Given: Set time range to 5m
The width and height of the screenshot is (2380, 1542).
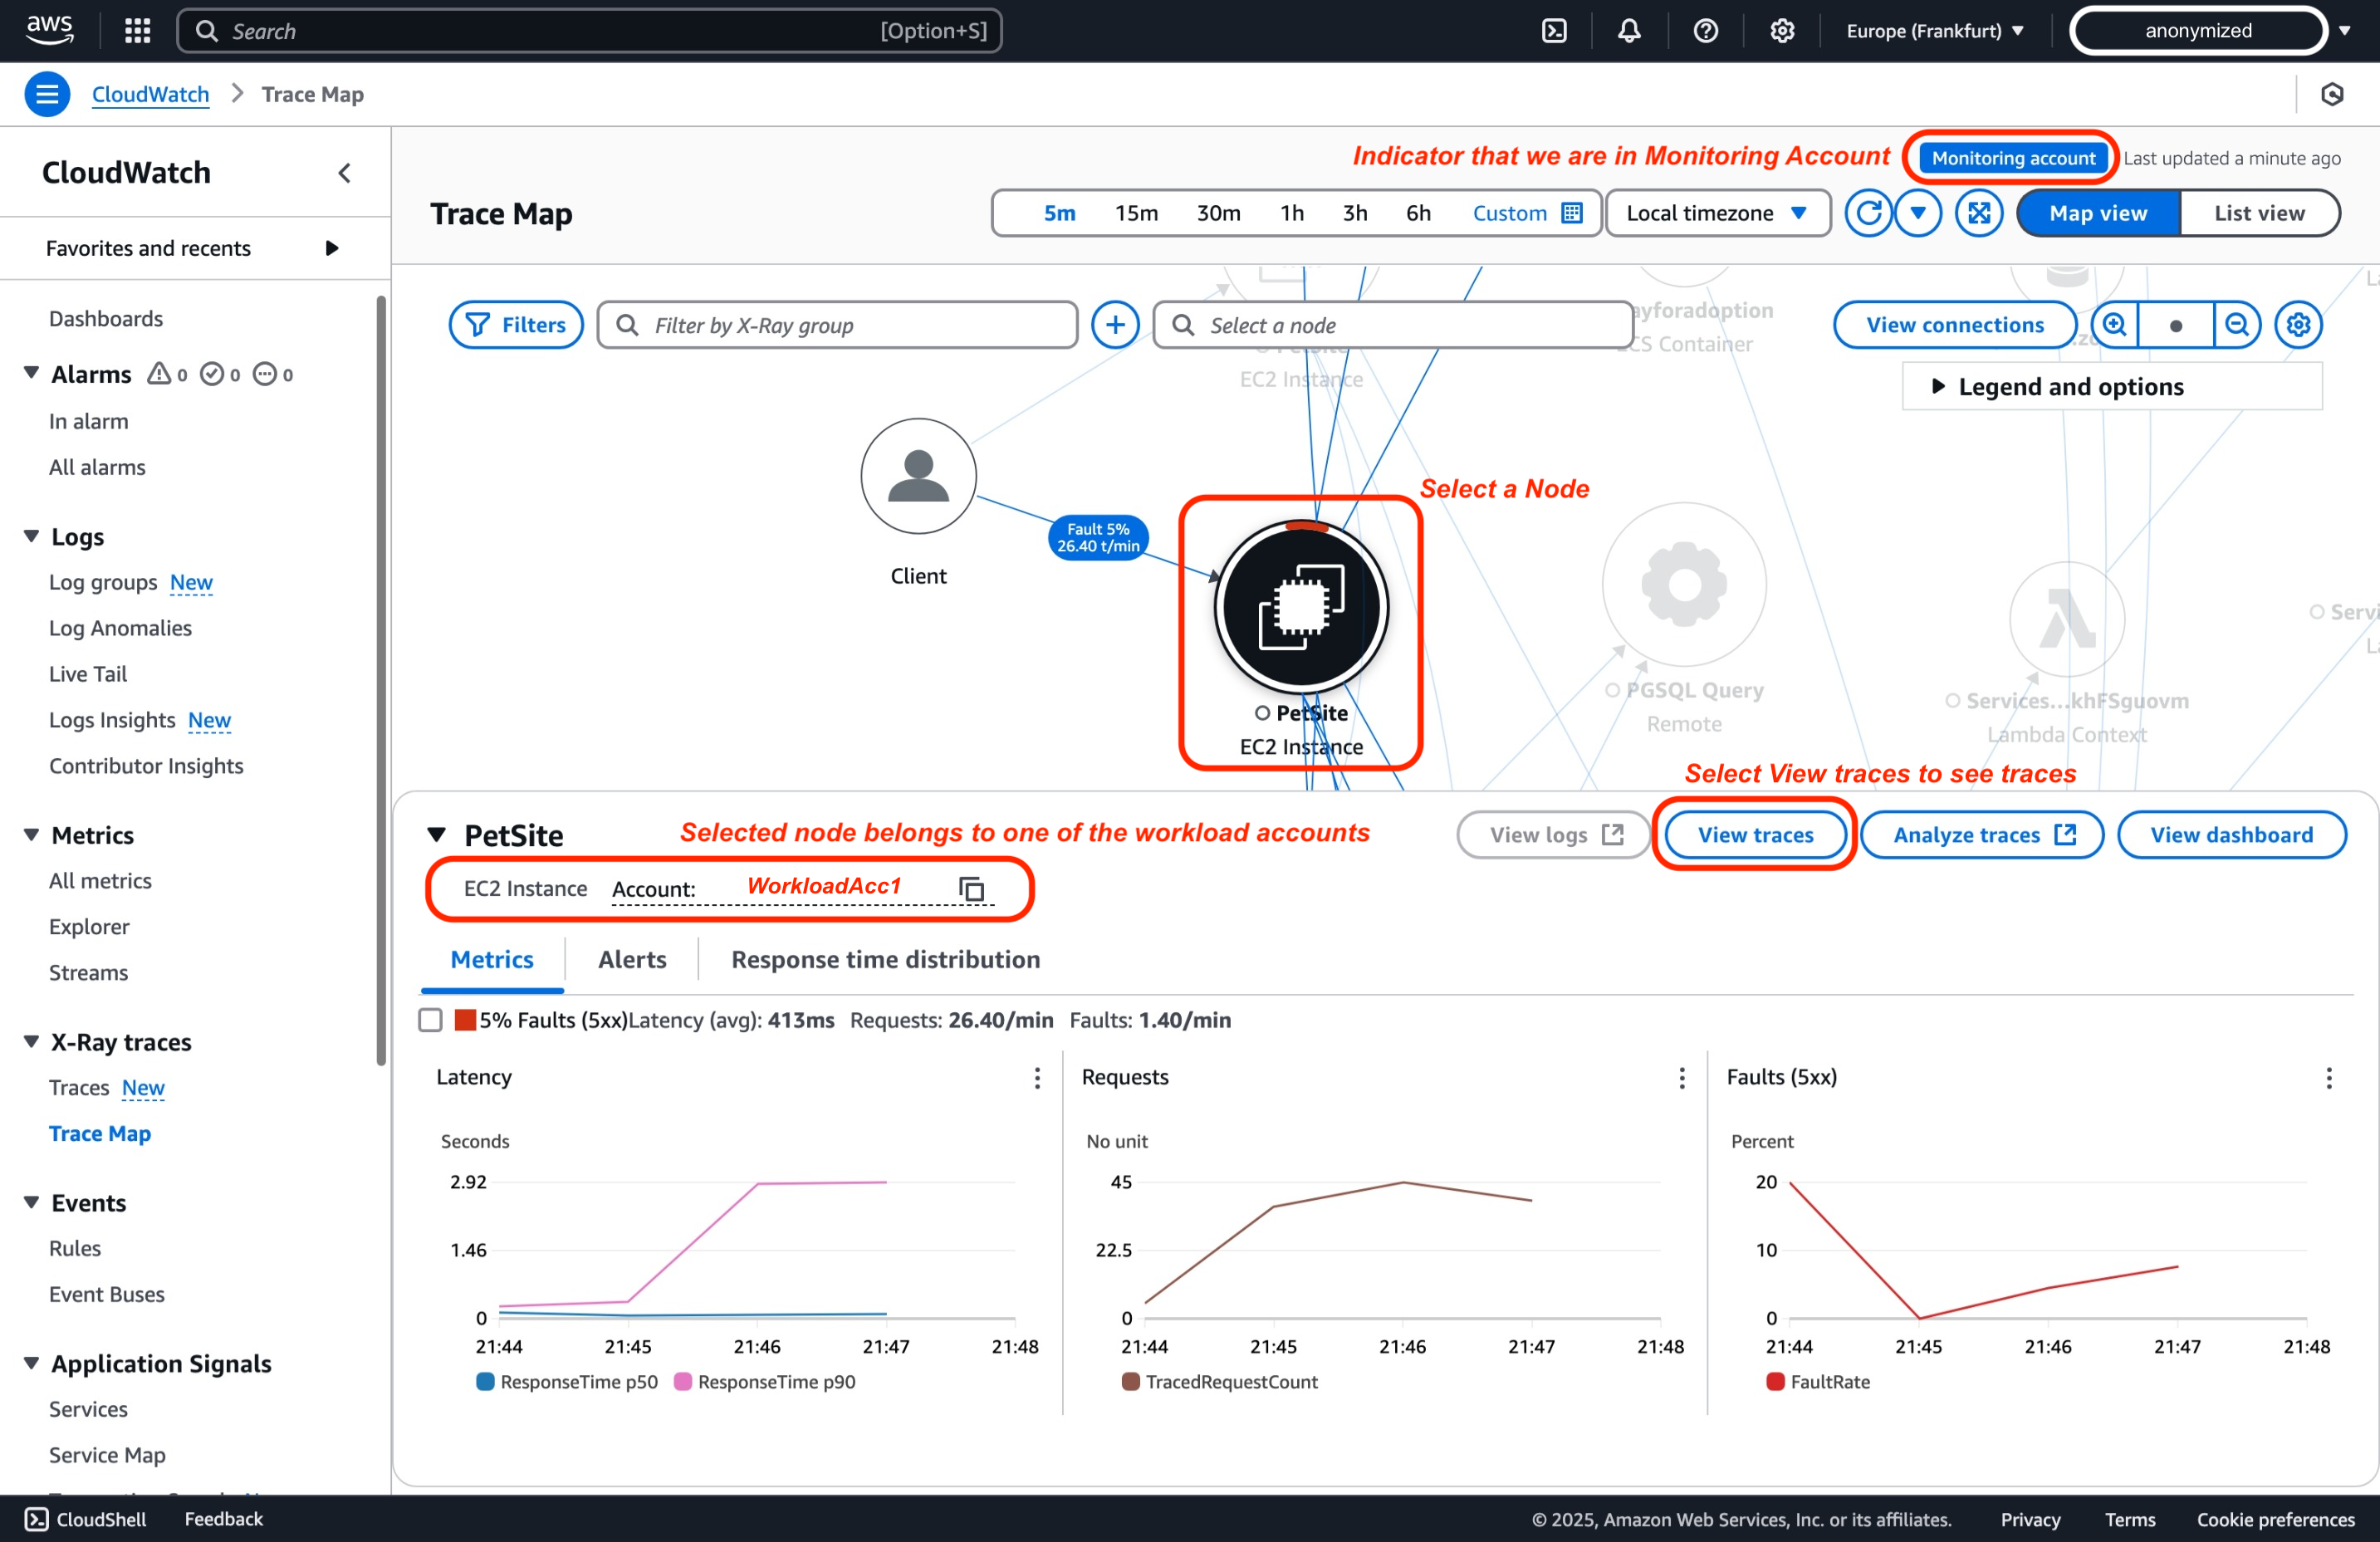Looking at the screenshot, I should click(1059, 213).
